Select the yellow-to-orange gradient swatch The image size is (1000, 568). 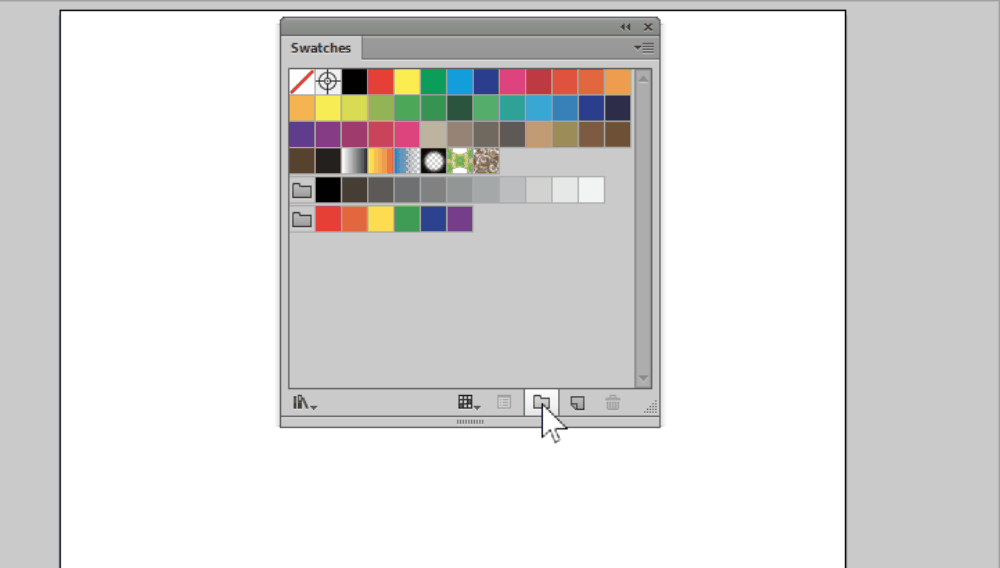click(x=381, y=161)
